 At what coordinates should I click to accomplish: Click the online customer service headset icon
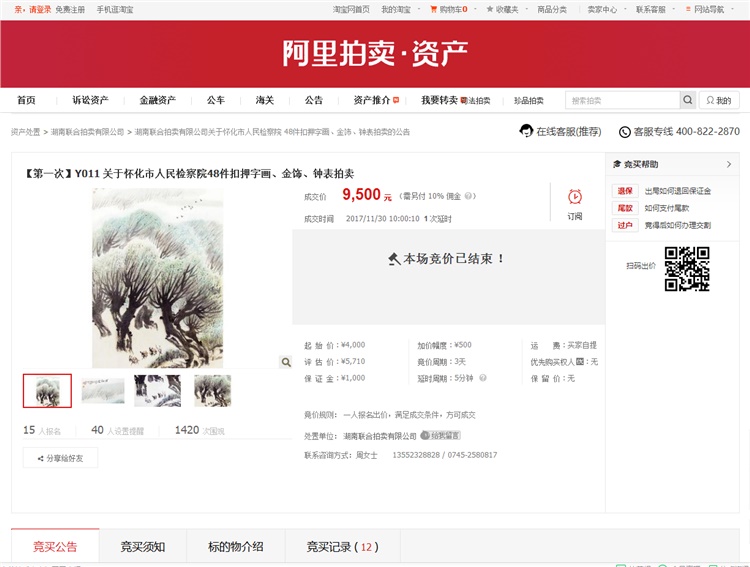[526, 131]
